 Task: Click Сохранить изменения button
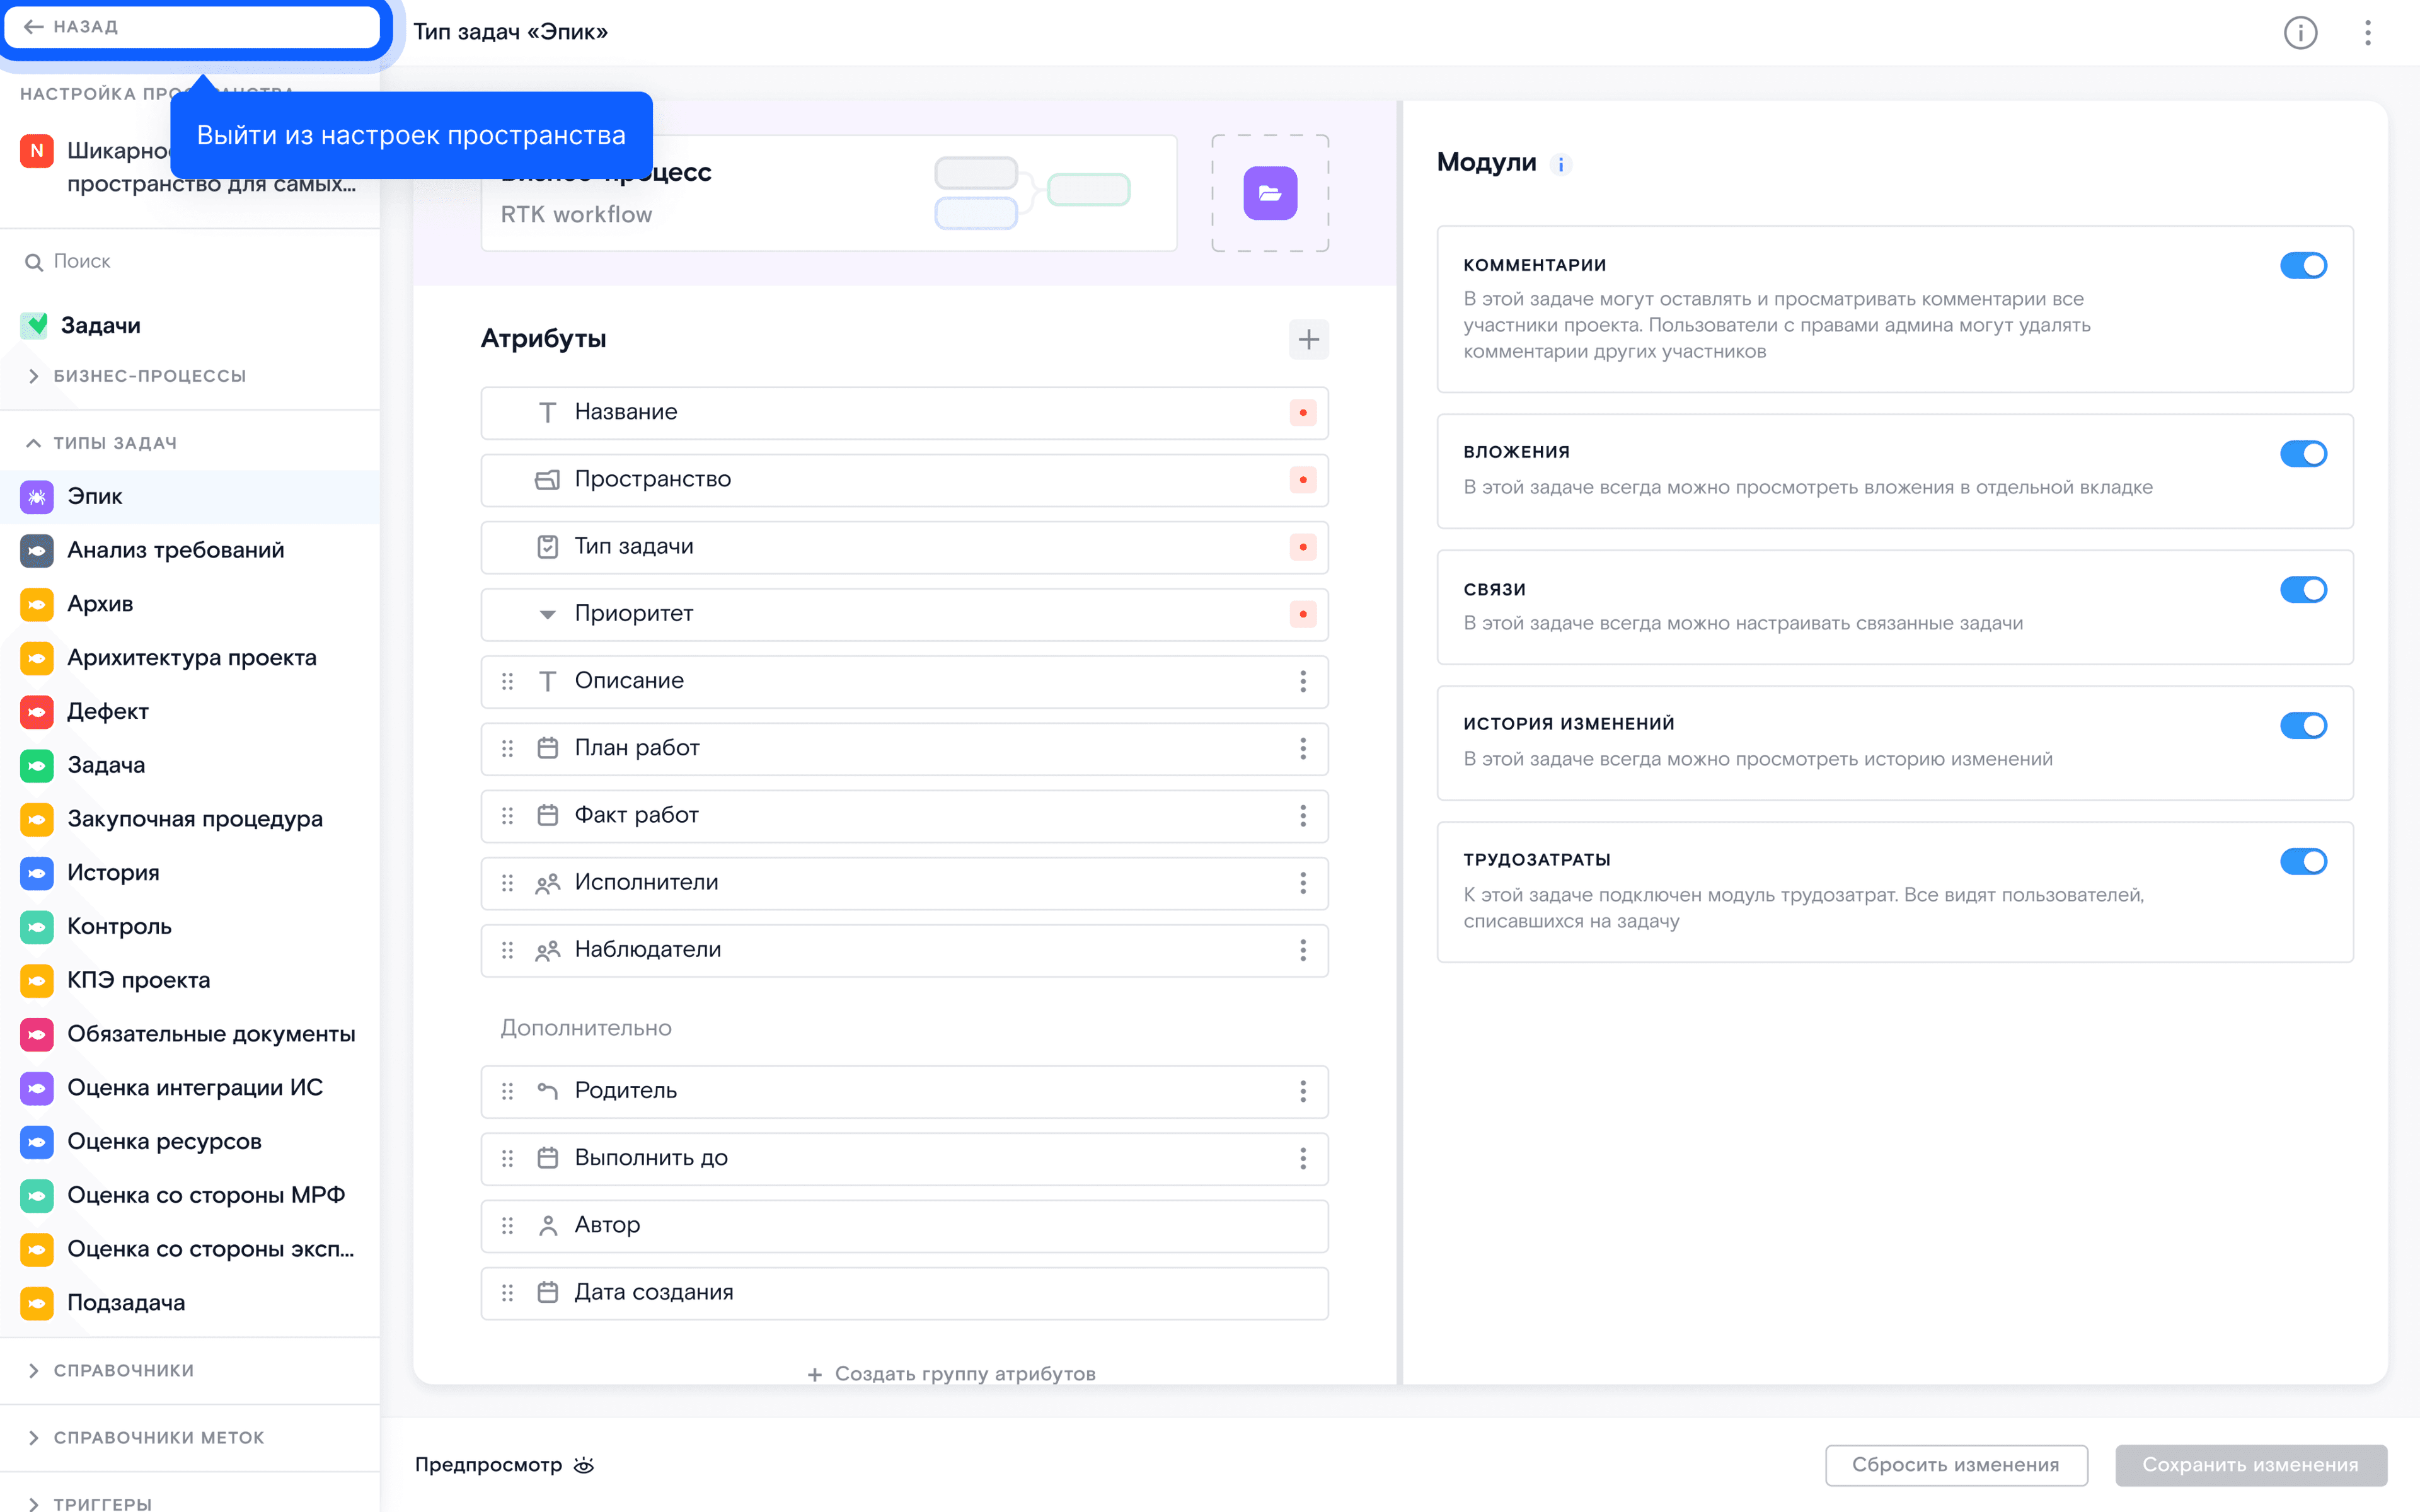[x=2250, y=1466]
